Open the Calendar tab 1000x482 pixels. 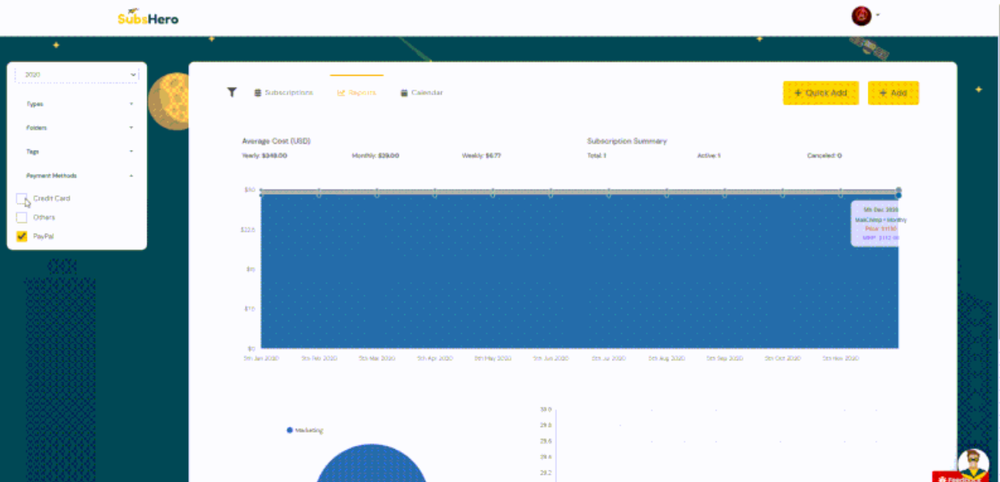pos(422,92)
